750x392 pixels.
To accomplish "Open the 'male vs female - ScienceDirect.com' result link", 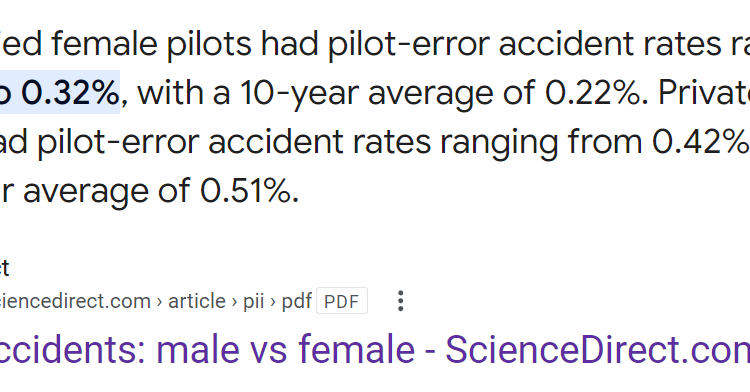I will pyautogui.click(x=375, y=350).
